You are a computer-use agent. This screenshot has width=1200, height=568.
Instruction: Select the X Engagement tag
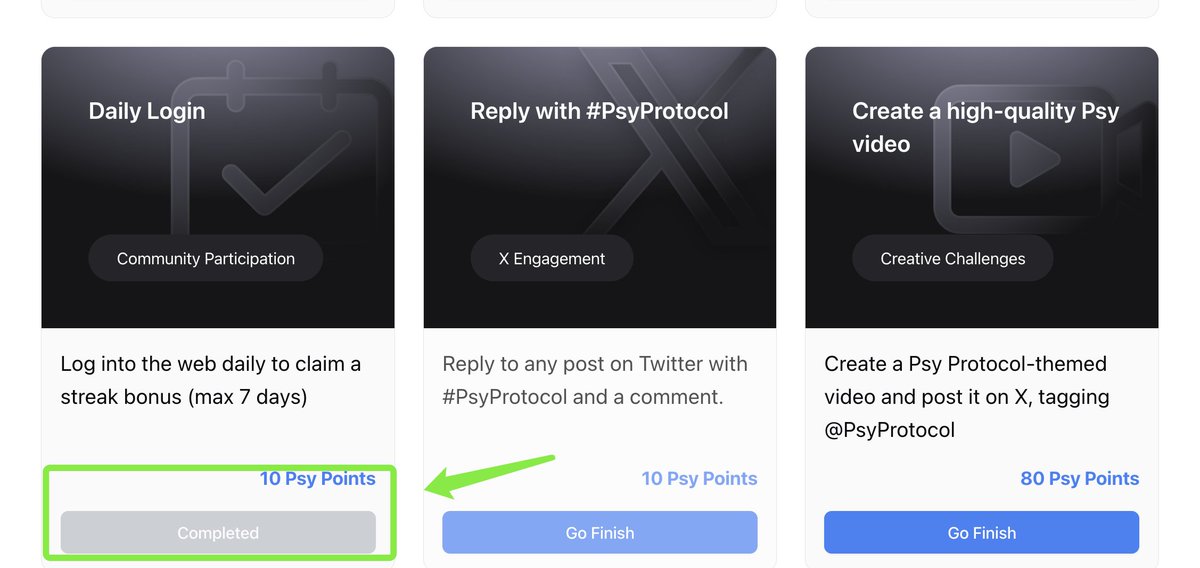tap(552, 259)
